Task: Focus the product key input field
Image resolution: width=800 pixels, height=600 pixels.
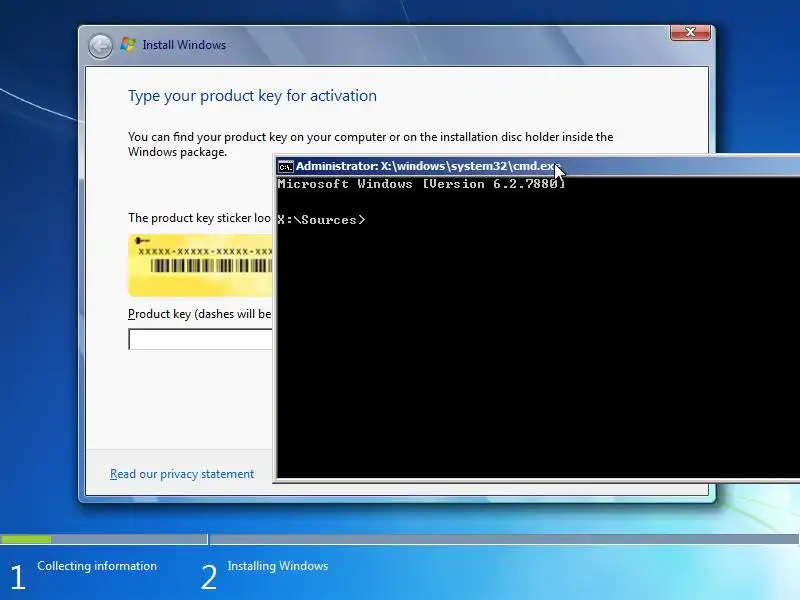Action: (x=201, y=339)
